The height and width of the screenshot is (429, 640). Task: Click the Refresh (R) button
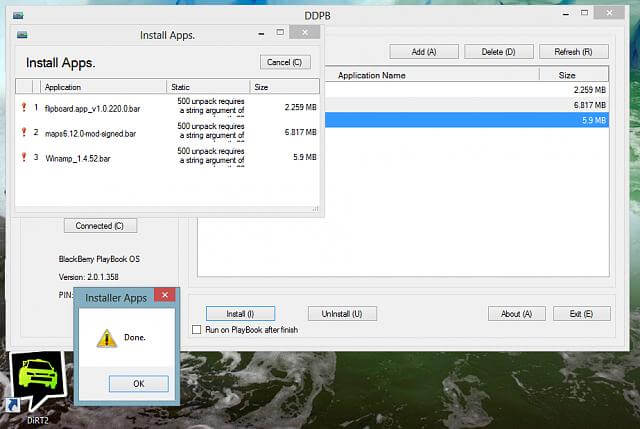573,52
